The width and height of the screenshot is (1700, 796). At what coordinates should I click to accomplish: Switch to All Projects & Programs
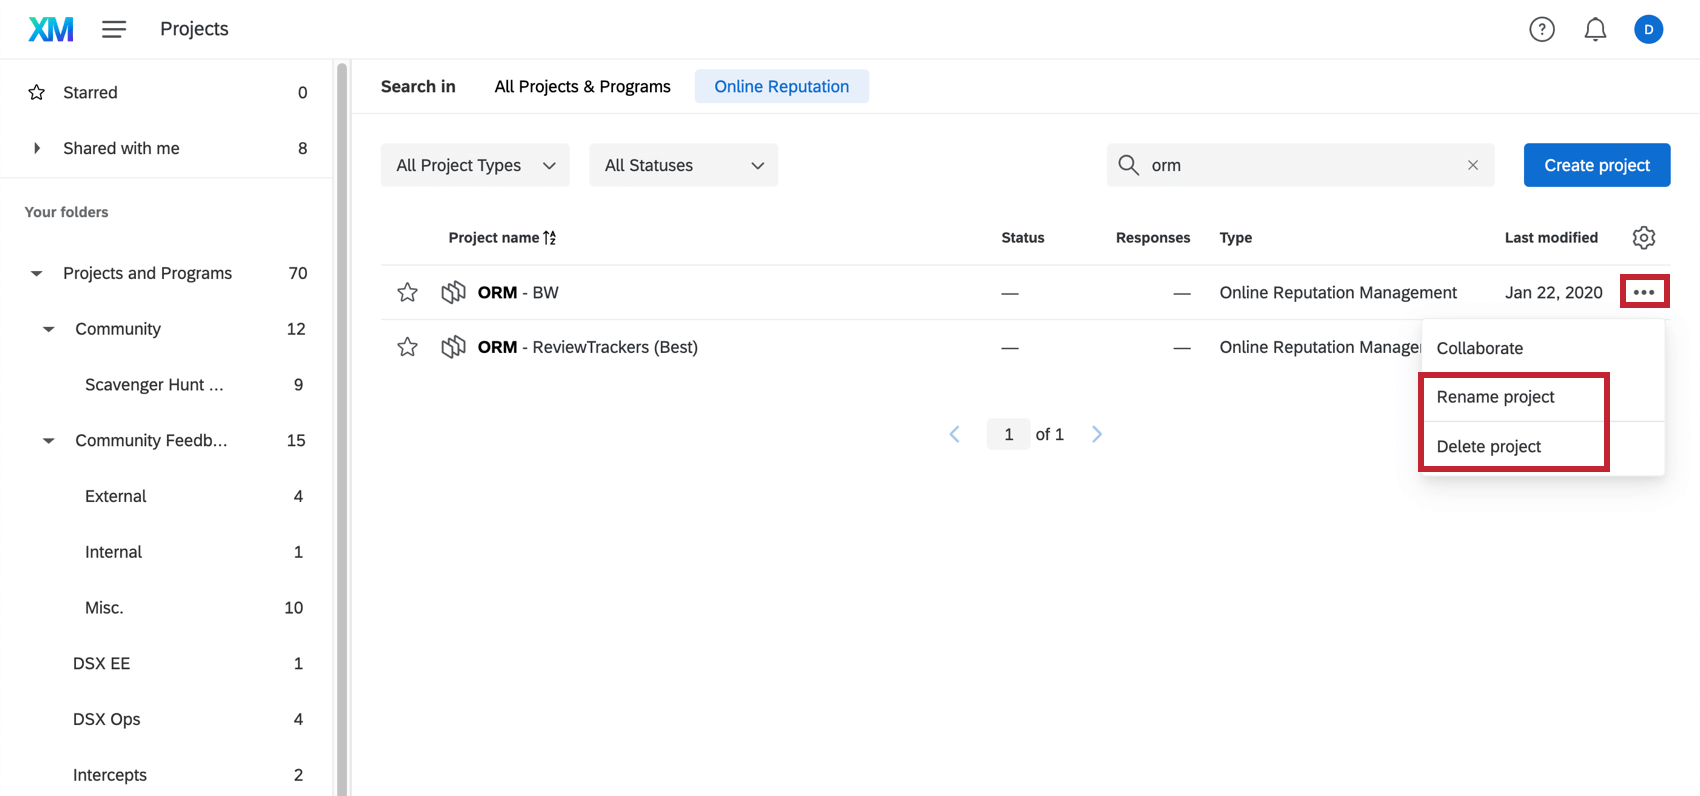(x=582, y=86)
